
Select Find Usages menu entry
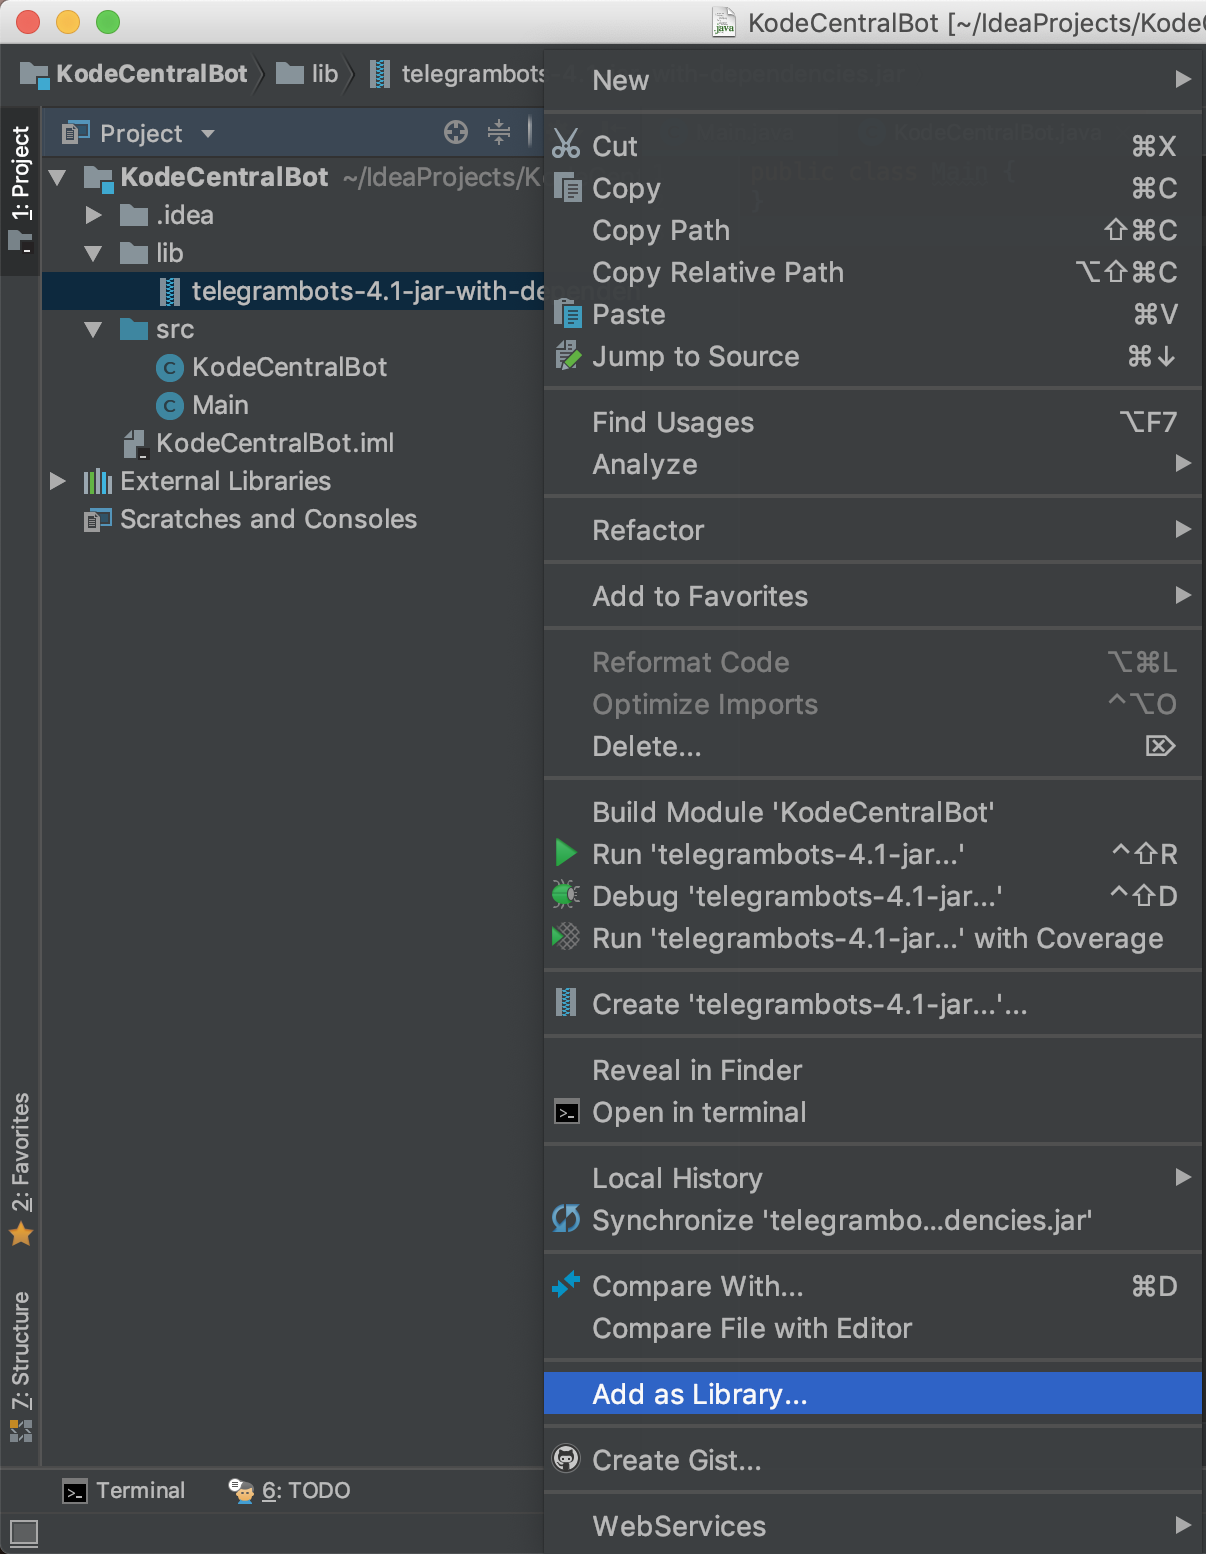(873, 422)
